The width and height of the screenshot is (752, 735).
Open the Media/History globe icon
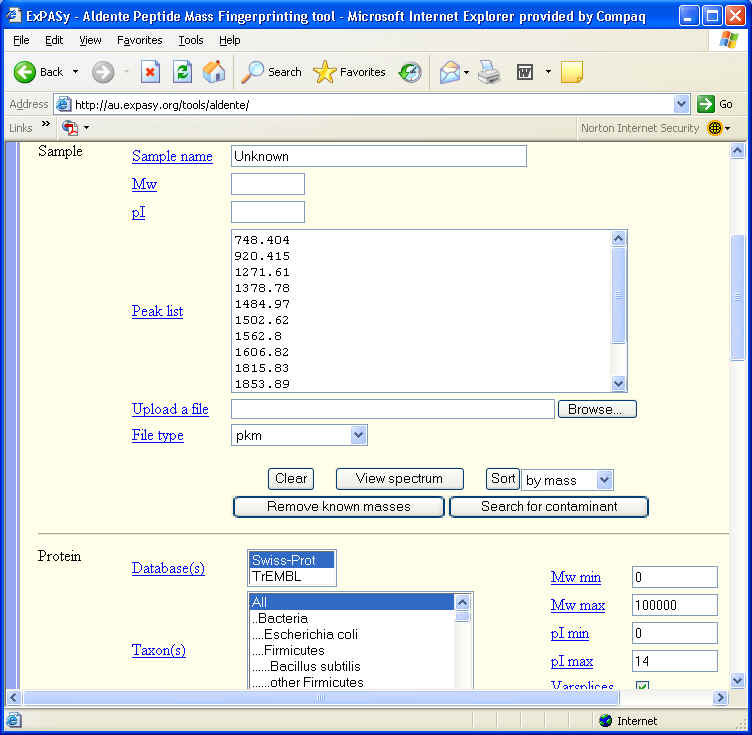(x=410, y=72)
